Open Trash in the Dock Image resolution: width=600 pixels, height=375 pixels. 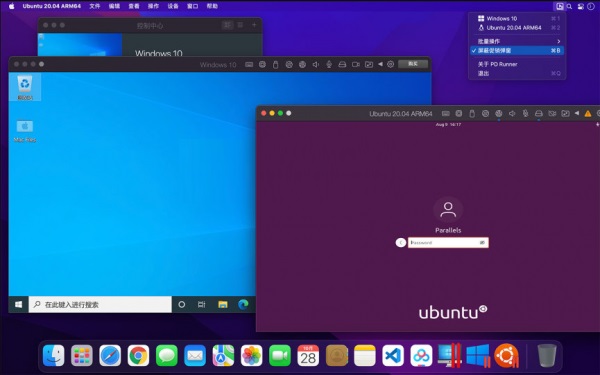pyautogui.click(x=547, y=355)
